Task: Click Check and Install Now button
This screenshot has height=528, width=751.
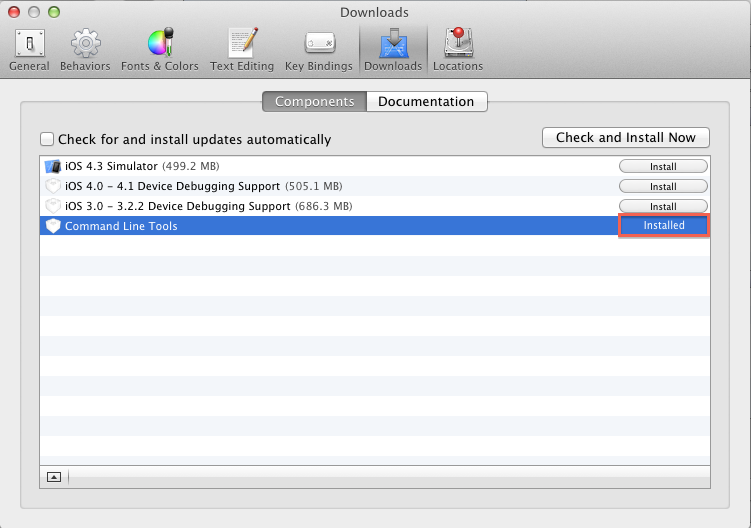Action: [x=626, y=138]
